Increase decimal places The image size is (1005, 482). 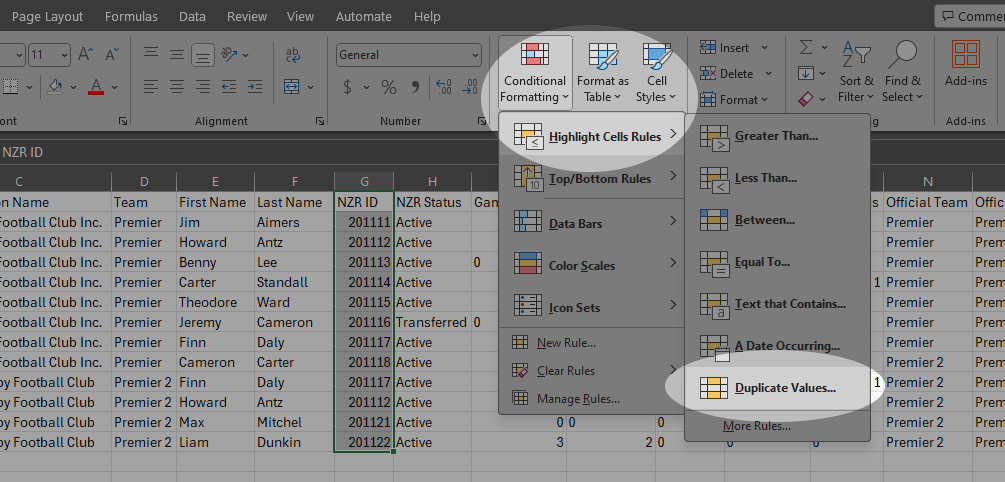444,87
